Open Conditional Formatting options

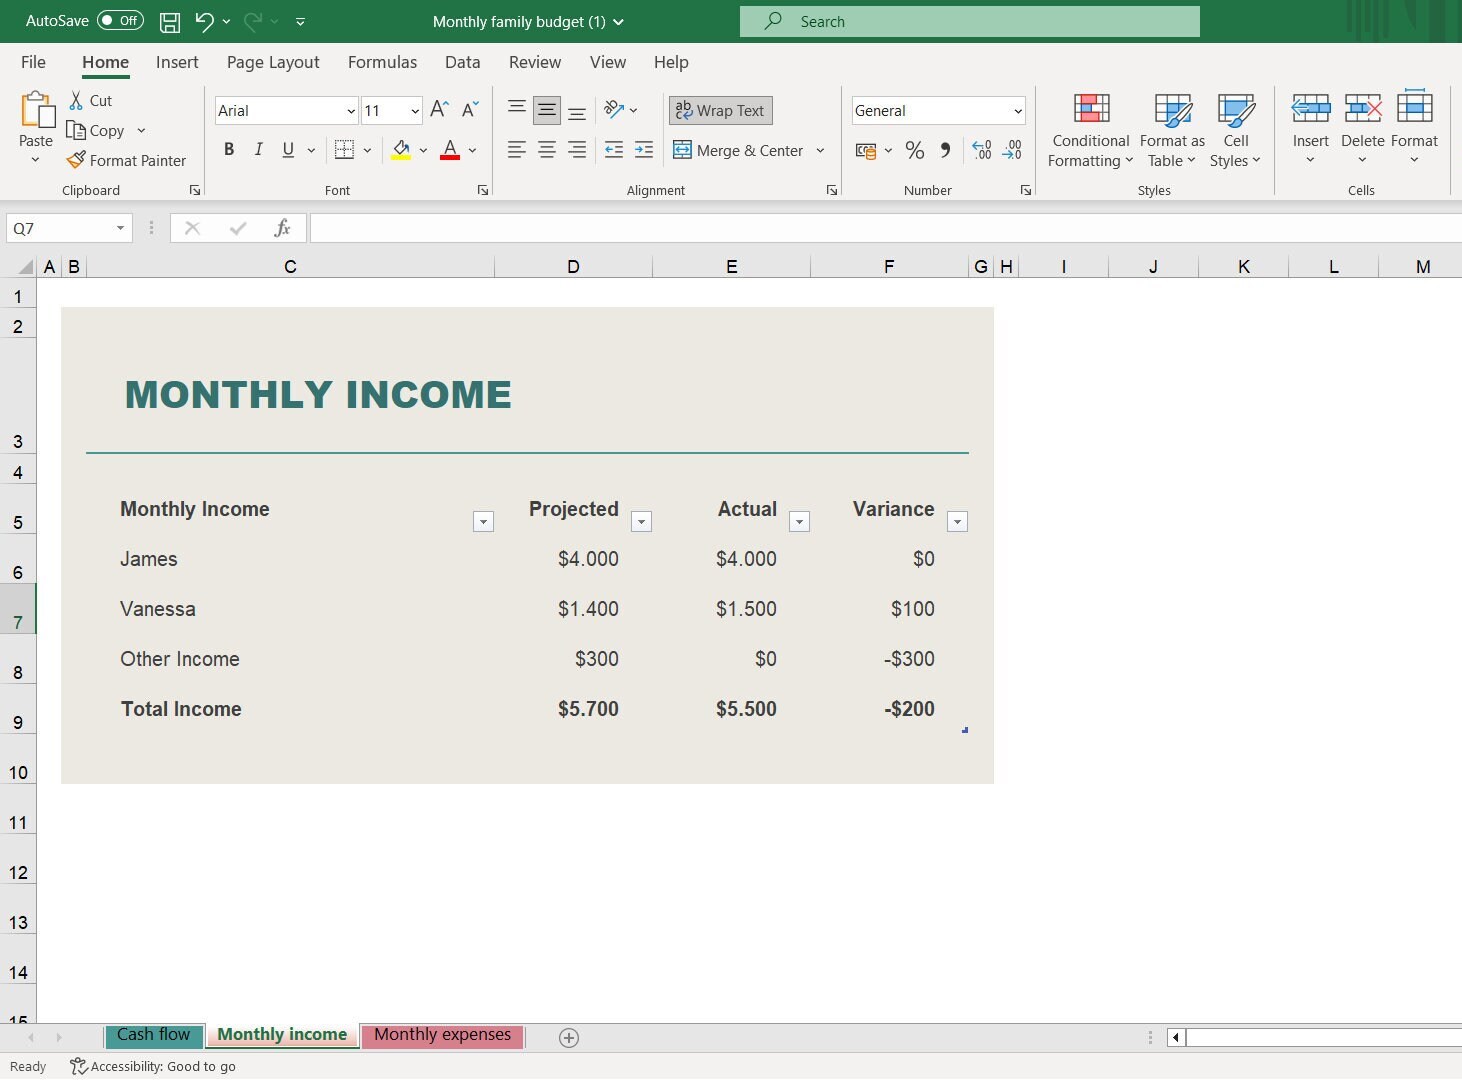coord(1089,130)
